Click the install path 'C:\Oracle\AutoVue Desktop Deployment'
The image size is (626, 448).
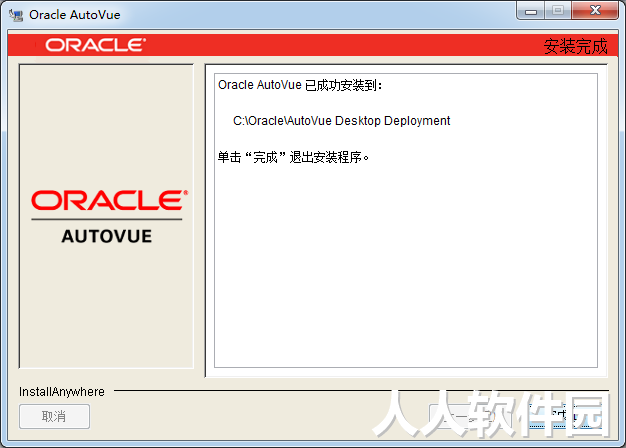[x=341, y=121]
